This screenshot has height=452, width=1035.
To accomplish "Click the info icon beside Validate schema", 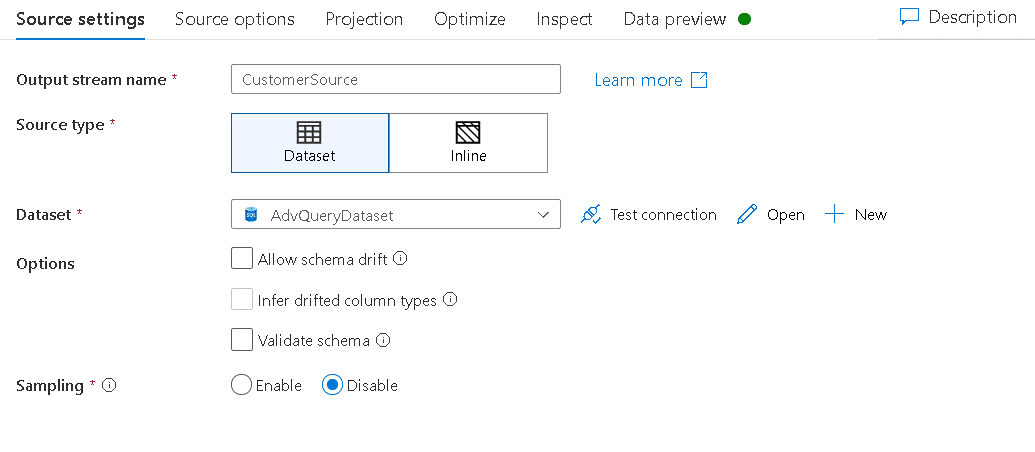I will [x=383, y=340].
